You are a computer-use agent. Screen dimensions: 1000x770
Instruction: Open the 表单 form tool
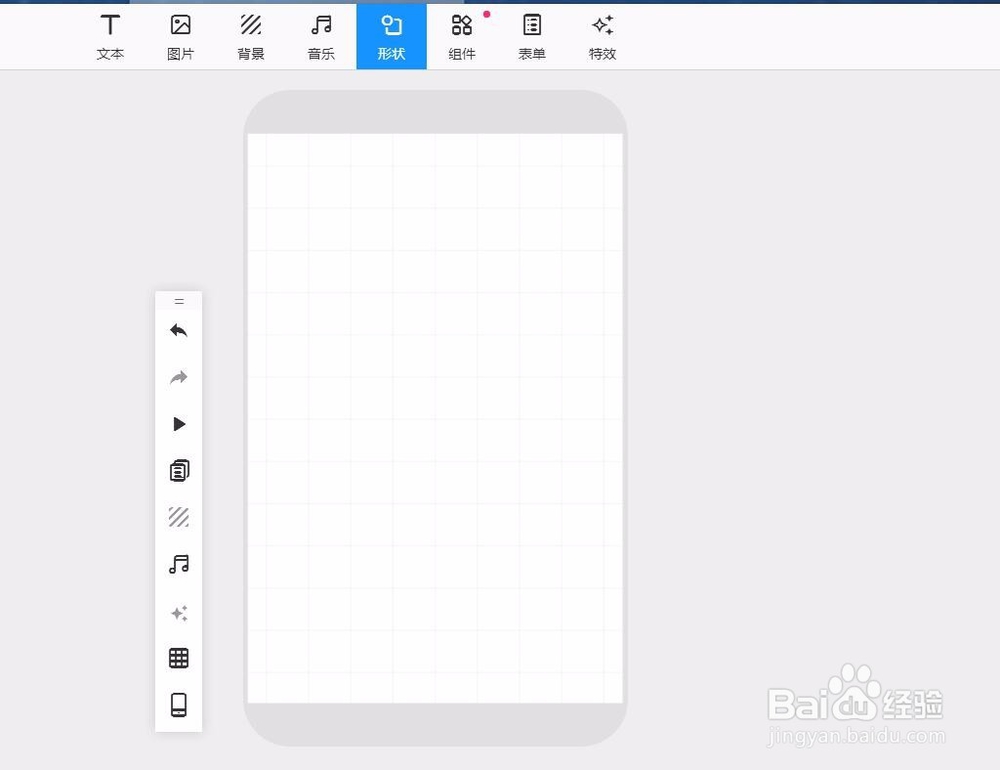532,37
